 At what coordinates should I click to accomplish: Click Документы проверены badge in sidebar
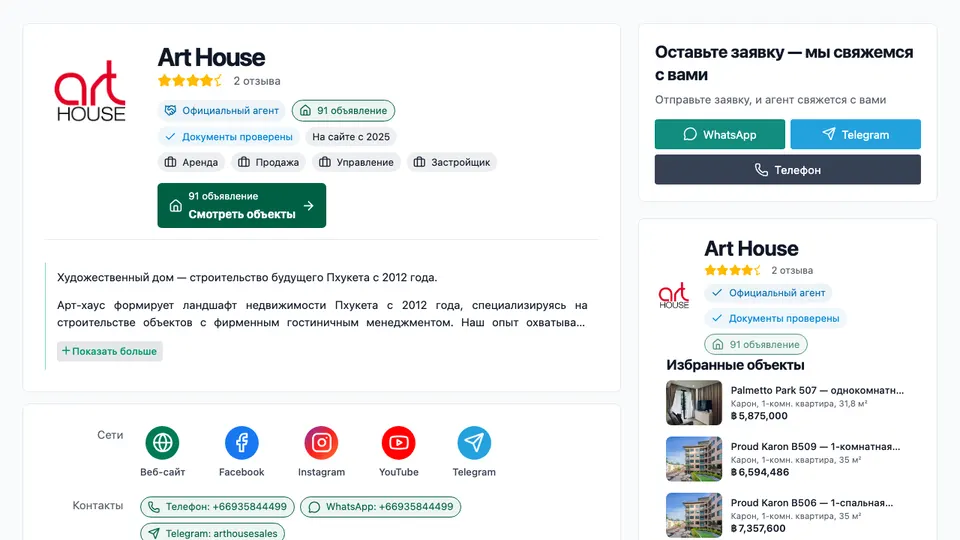(775, 318)
